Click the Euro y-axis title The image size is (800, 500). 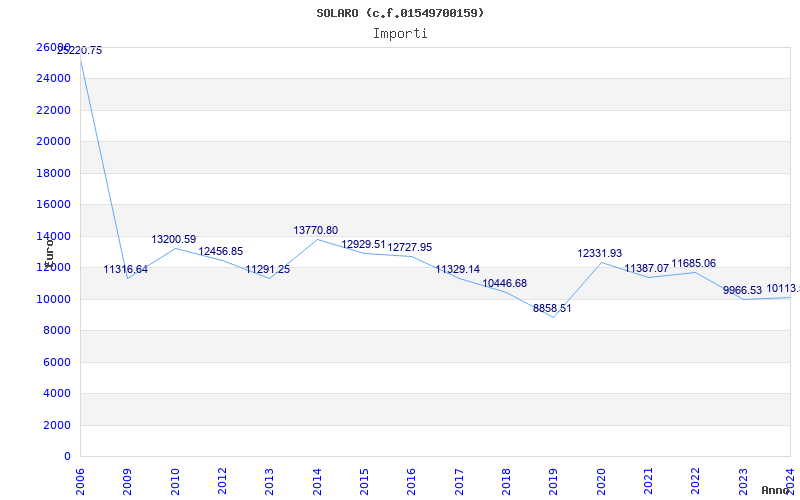[49, 253]
